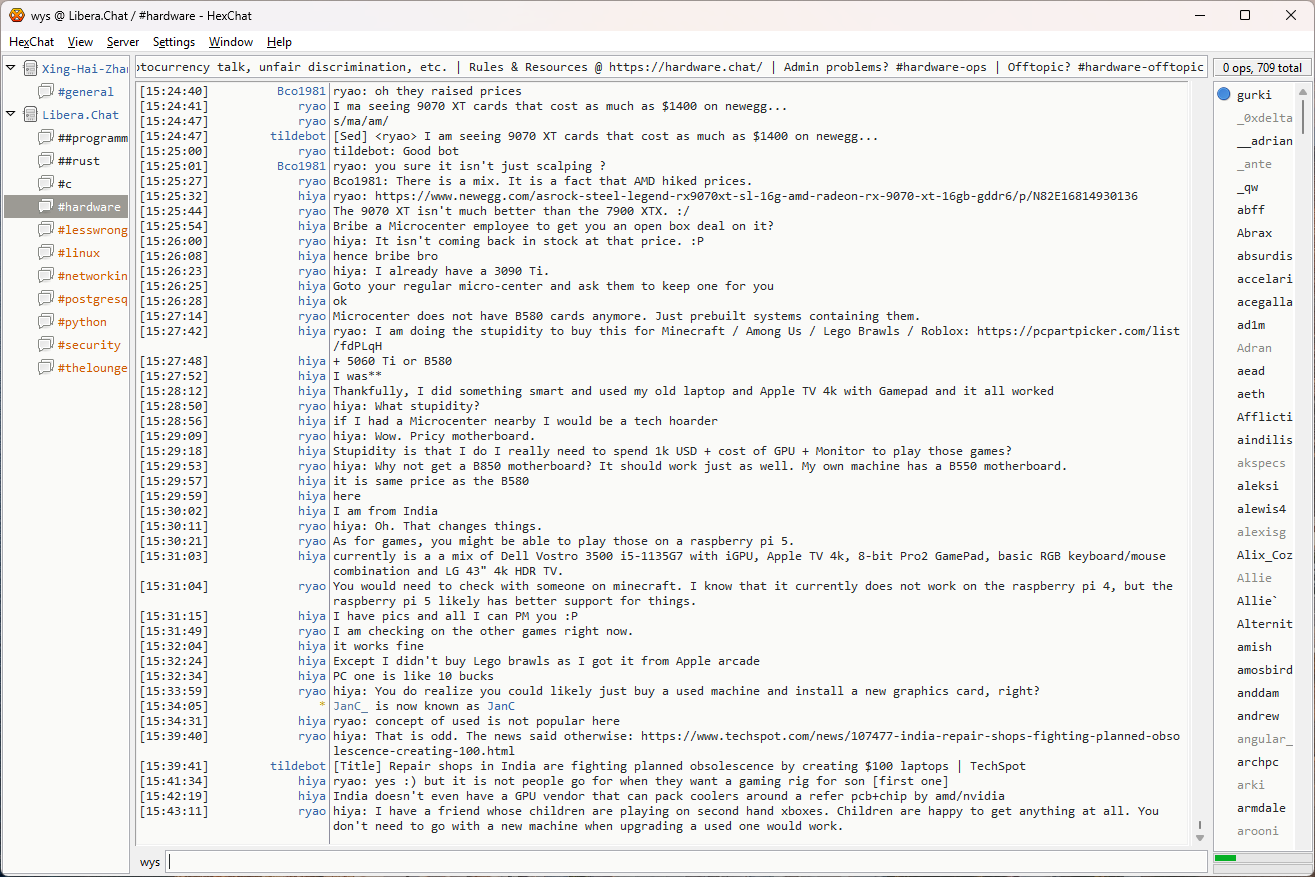Click the blue status dot beside gurki

pos(1224,95)
